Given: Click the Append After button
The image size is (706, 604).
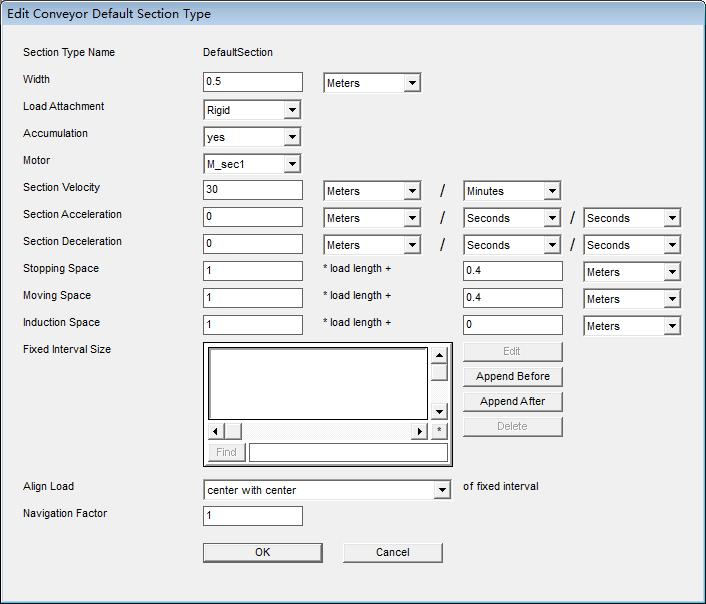Looking at the screenshot, I should pos(513,401).
